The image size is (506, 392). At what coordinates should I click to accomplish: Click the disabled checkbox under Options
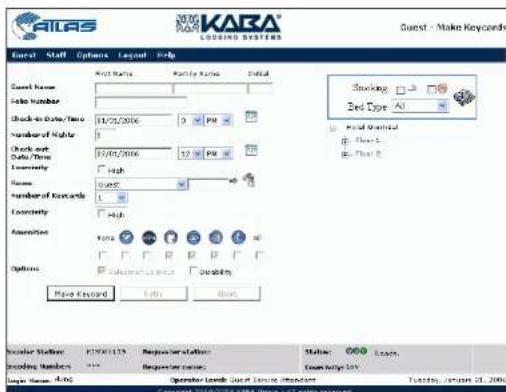tap(101, 270)
